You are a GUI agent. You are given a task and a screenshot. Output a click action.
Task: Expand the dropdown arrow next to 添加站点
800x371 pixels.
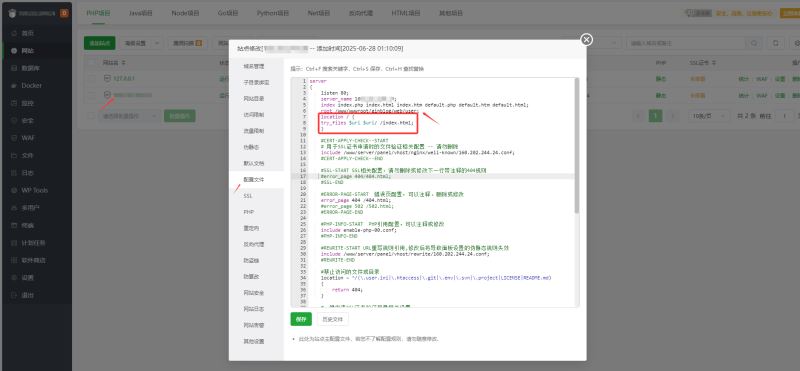(157, 43)
